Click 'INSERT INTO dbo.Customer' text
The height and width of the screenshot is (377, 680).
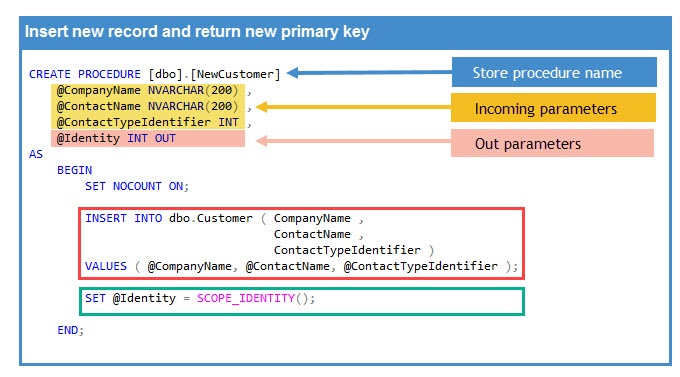pyautogui.click(x=169, y=218)
